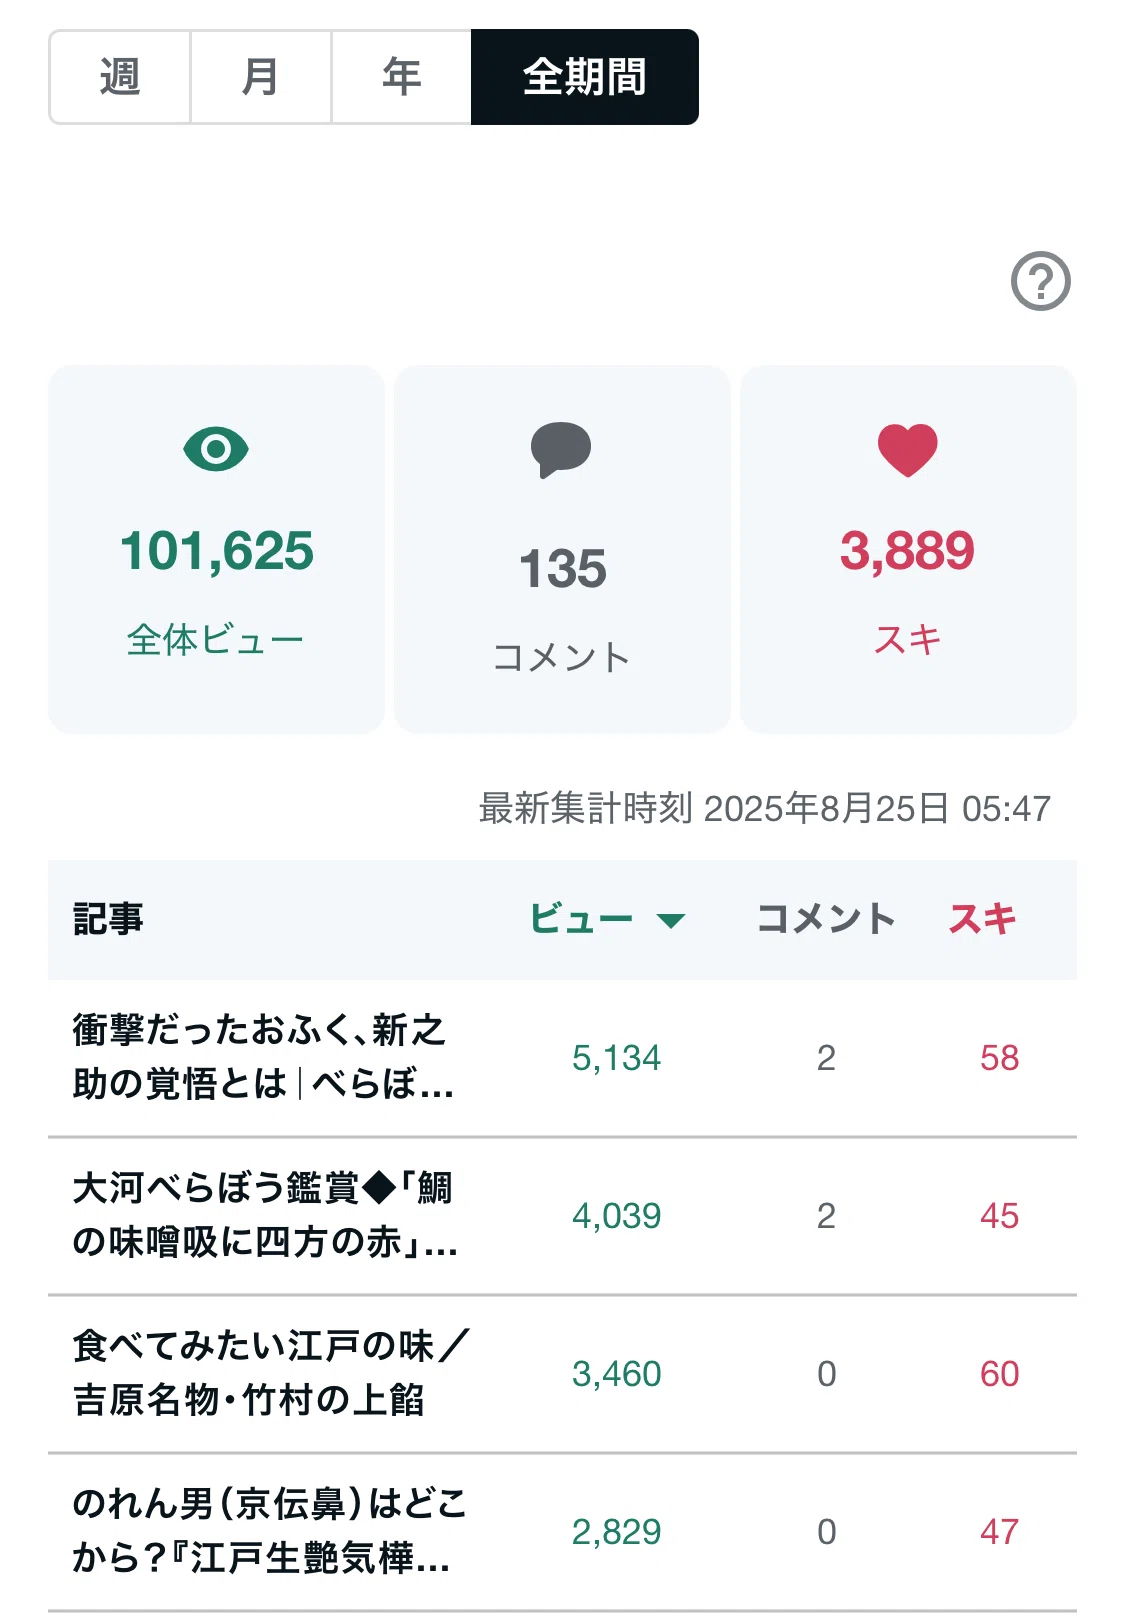Tap the 3,889 スキ summary card
Image resolution: width=1125 pixels, height=1624 pixels.
[908, 549]
